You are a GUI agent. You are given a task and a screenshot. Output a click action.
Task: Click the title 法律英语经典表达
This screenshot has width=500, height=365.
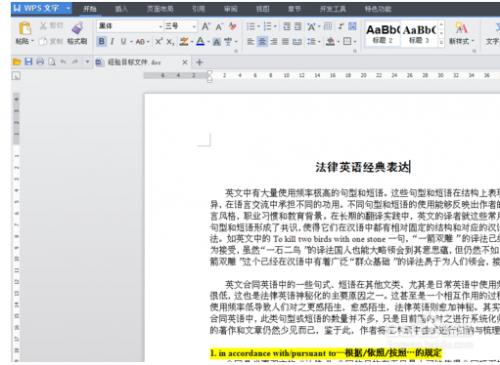(x=362, y=167)
